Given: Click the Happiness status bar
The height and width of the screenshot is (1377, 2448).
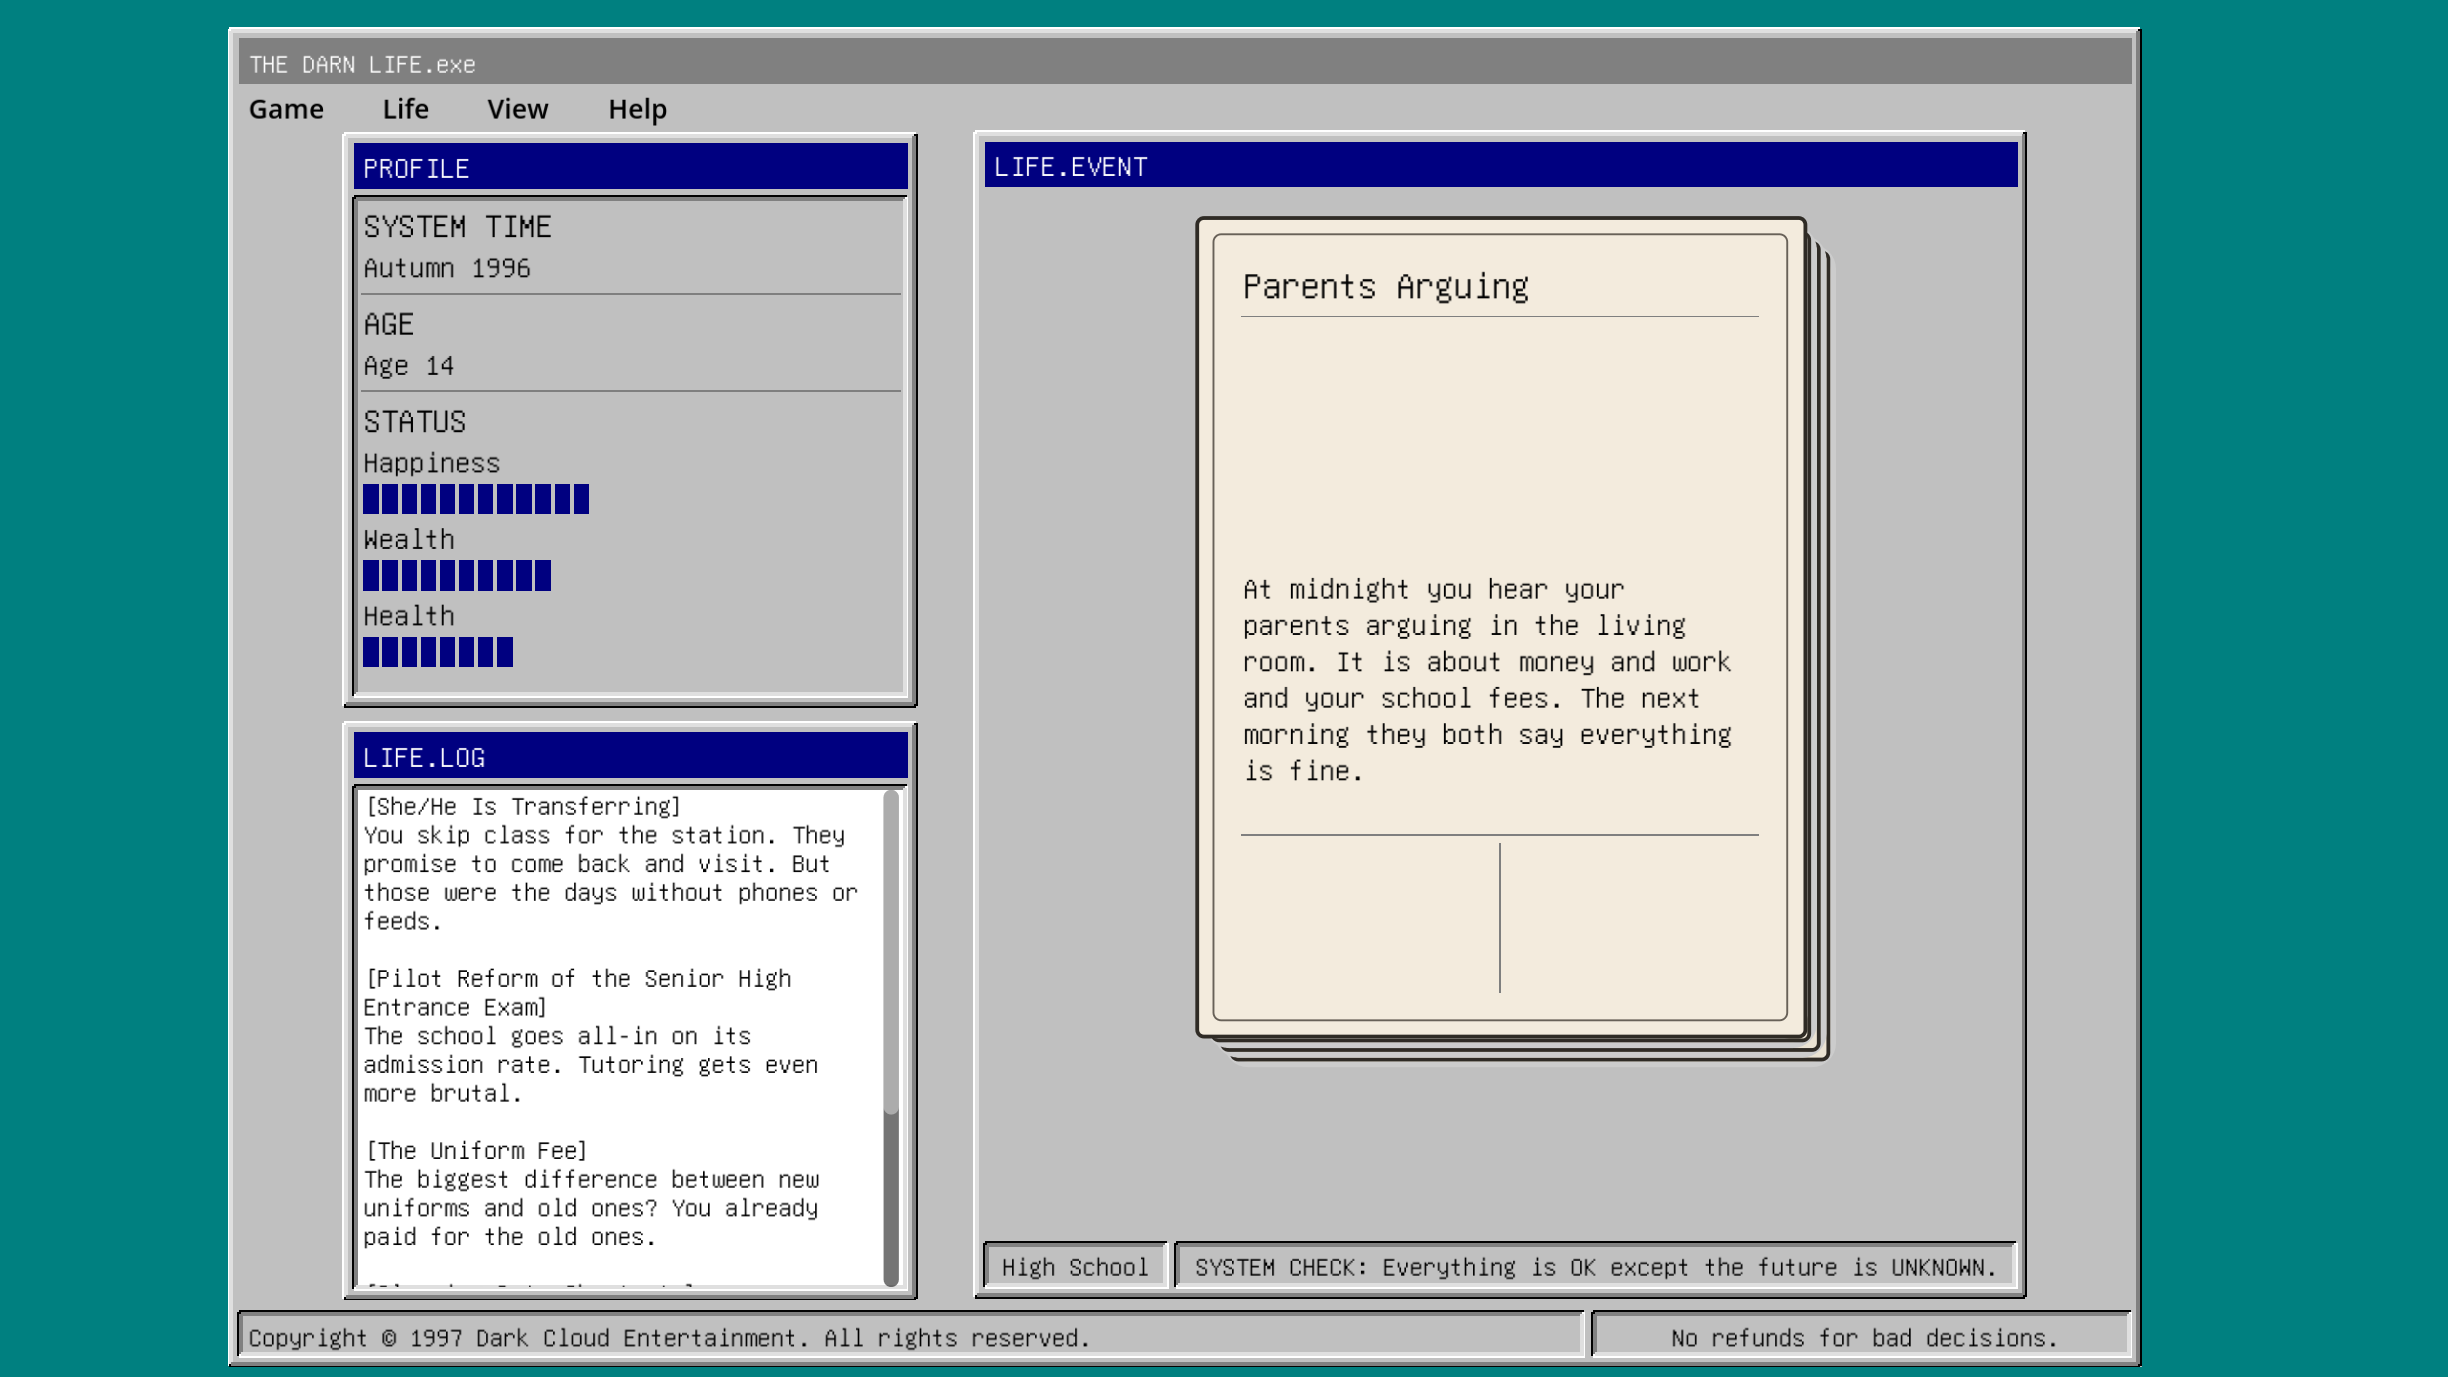Looking at the screenshot, I should pos(476,499).
